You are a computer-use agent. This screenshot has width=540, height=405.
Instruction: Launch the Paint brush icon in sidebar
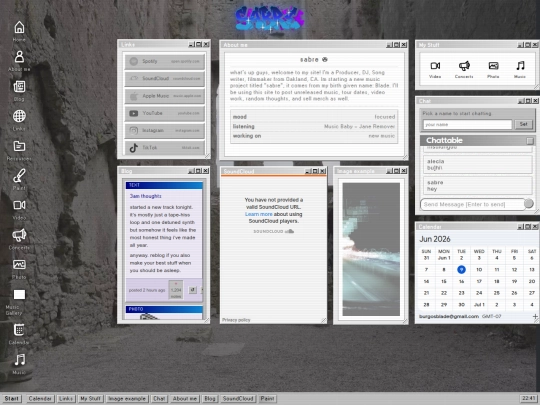(x=19, y=176)
